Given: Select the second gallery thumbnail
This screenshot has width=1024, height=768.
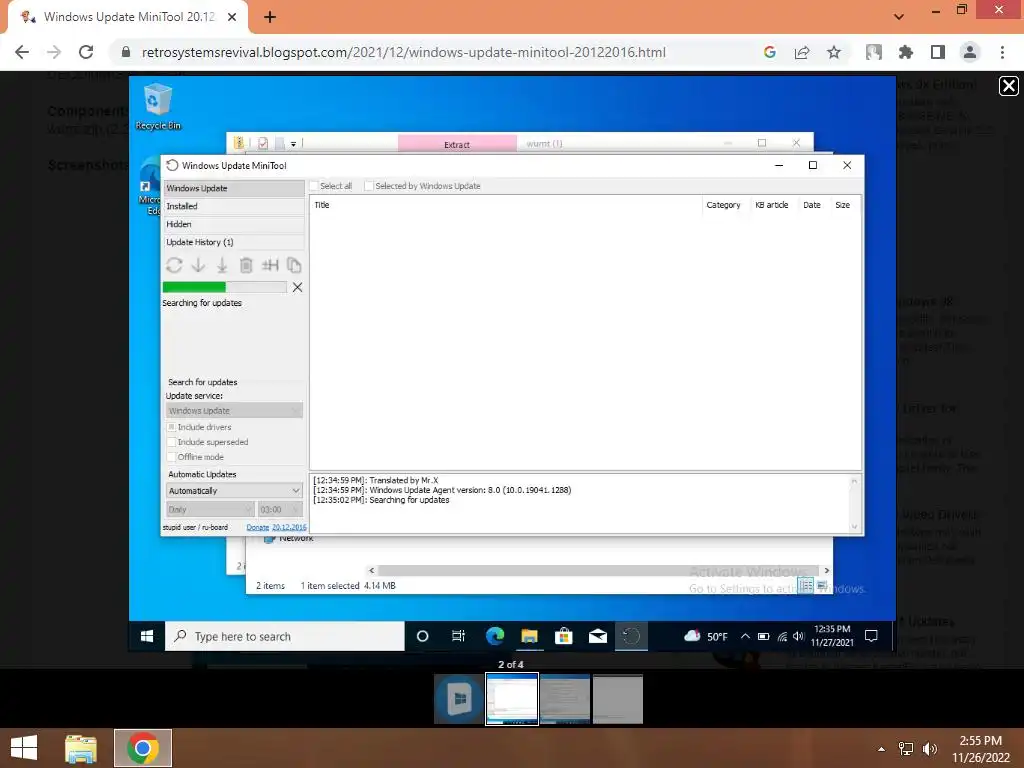Looking at the screenshot, I should tap(512, 699).
